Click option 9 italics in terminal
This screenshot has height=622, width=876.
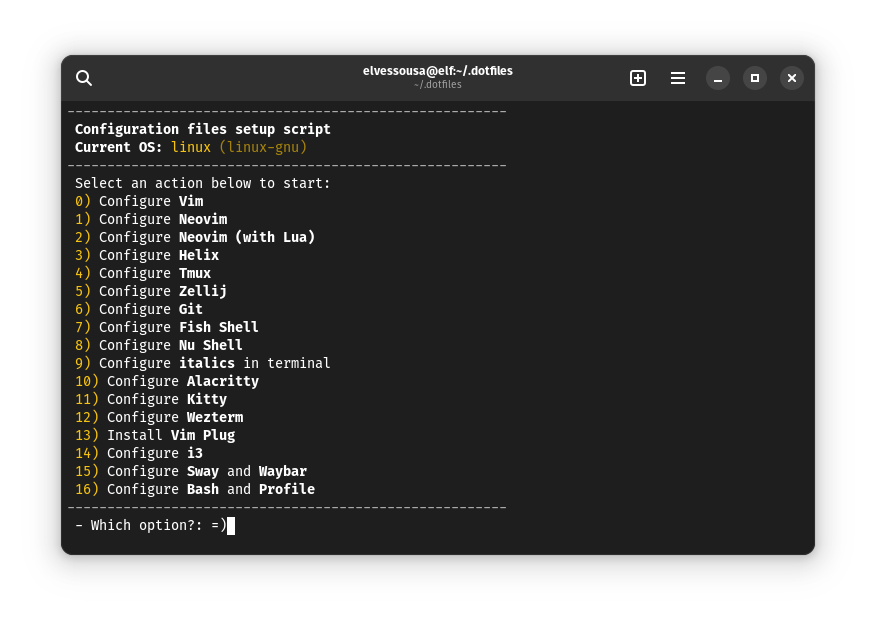pyautogui.click(x=203, y=363)
